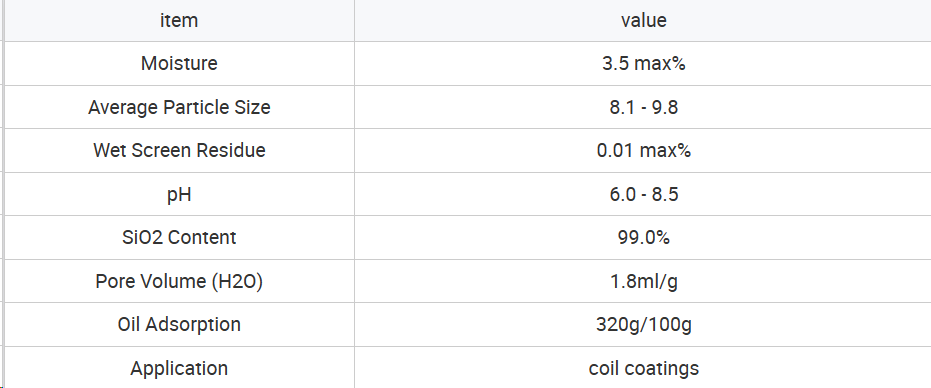
Task: Select the Moisture cell
Action: tap(179, 64)
